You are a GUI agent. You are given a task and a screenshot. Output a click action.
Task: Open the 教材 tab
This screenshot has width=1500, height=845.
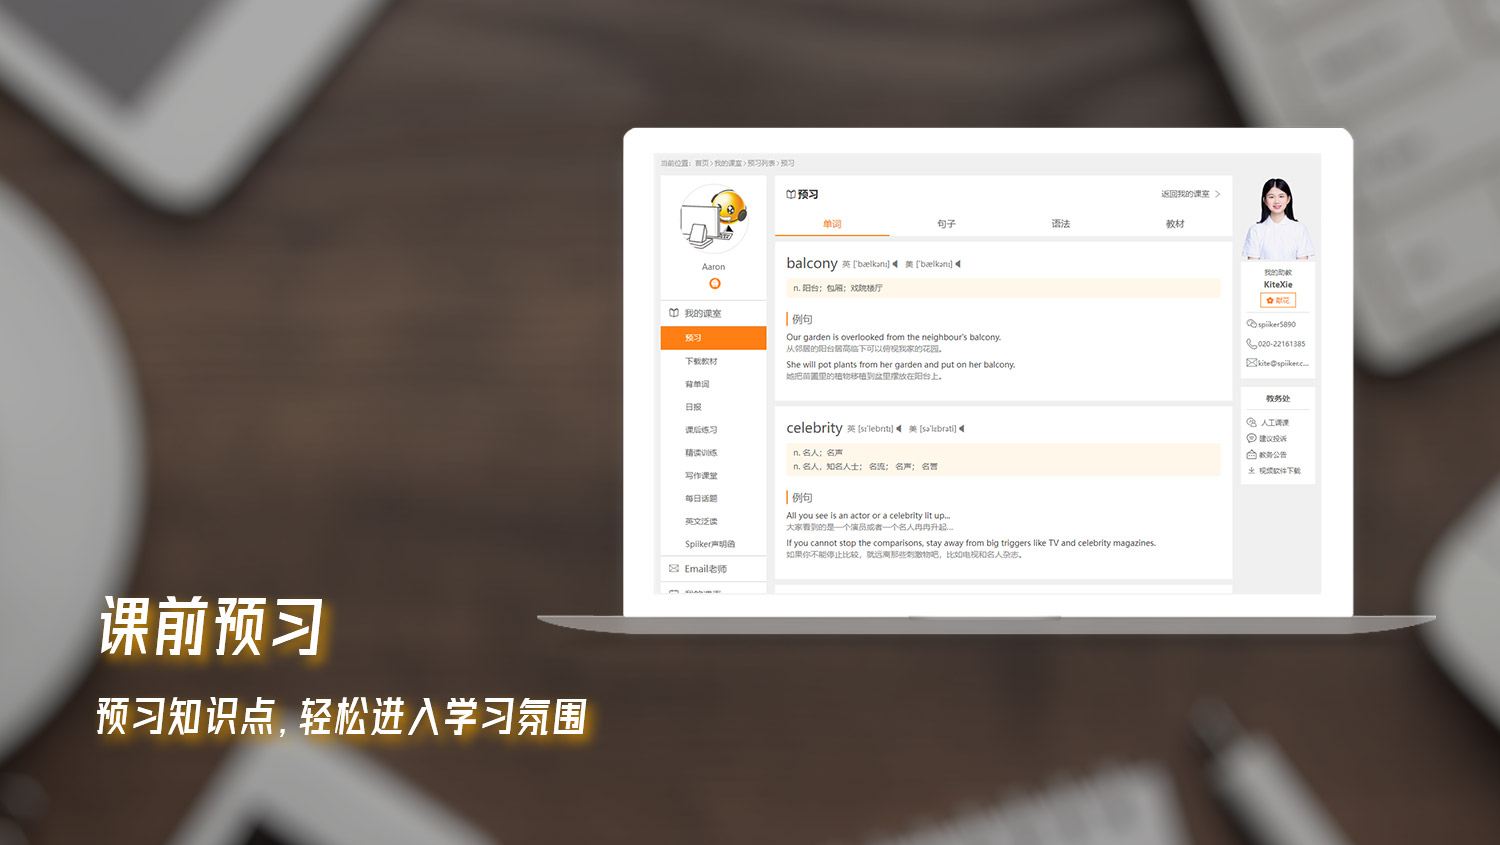(1174, 224)
